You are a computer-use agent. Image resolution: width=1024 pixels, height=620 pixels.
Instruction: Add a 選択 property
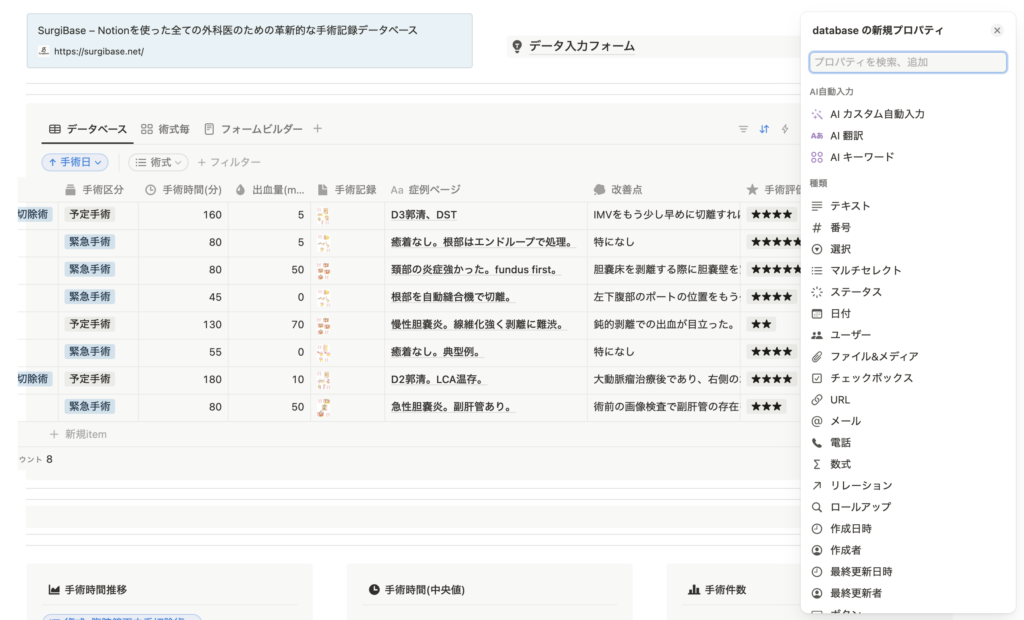click(908, 249)
